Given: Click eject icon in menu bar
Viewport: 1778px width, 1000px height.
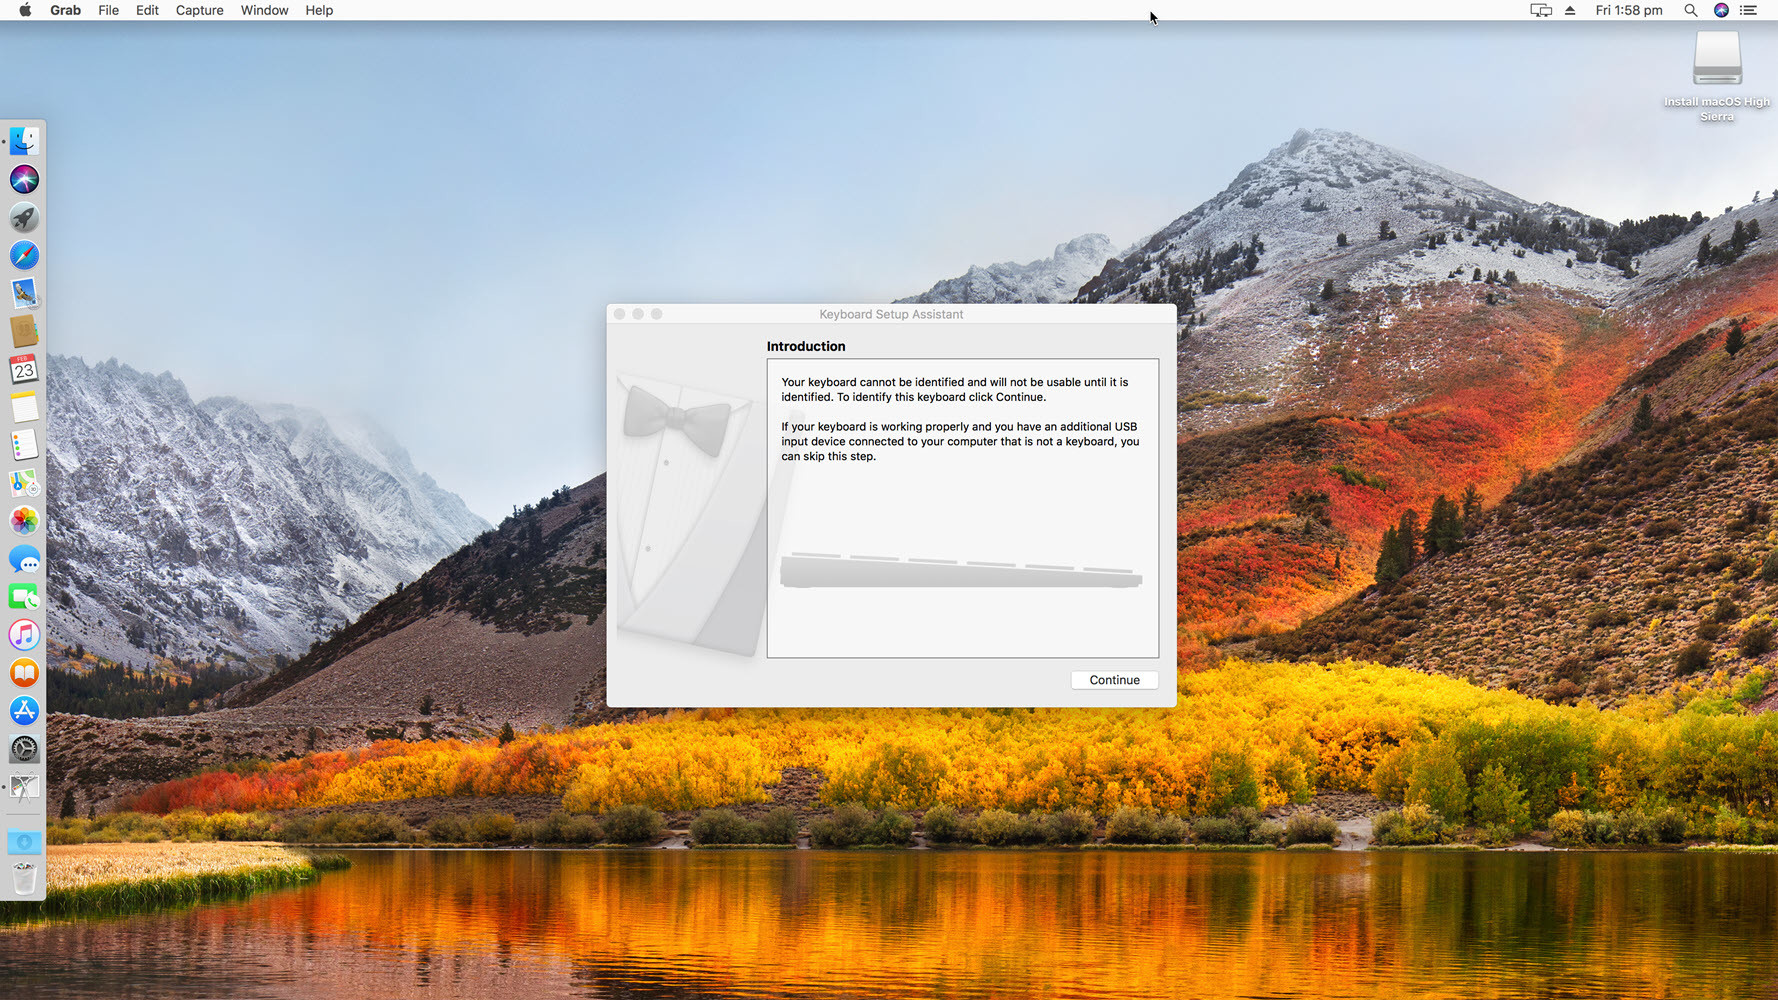Looking at the screenshot, I should (x=1570, y=10).
